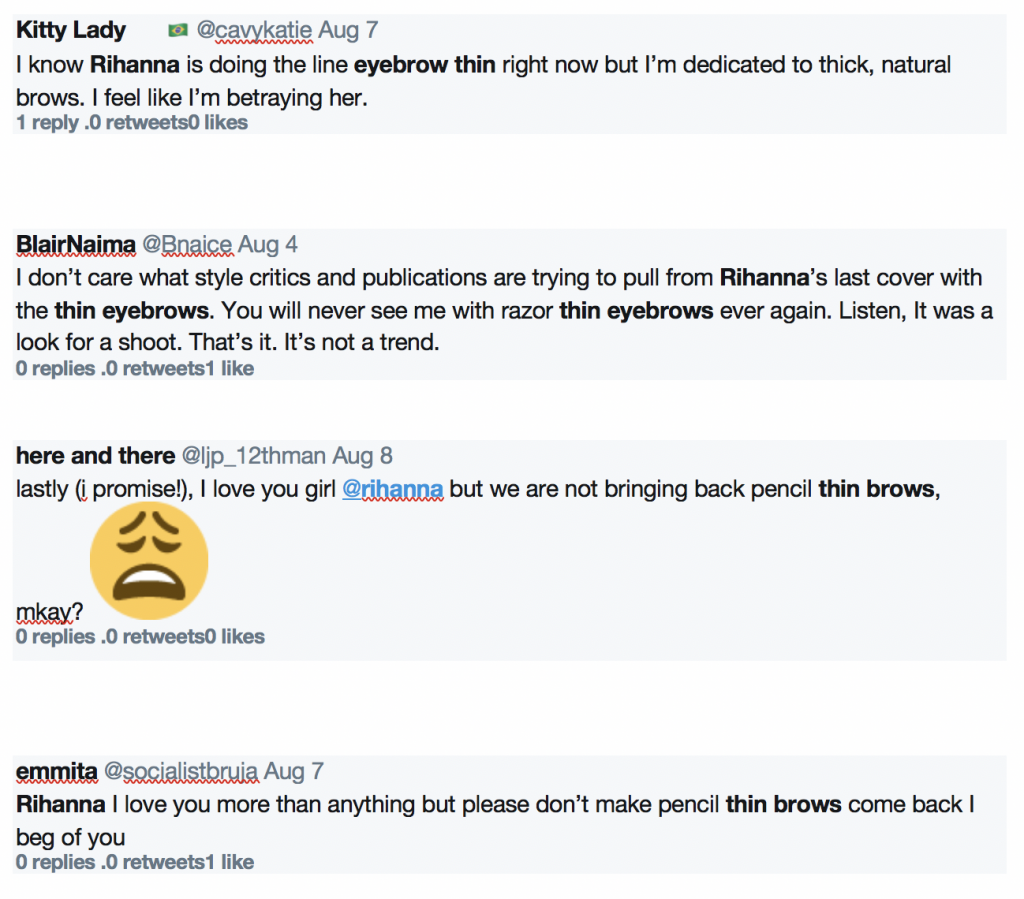
Task: Click '1 reply' under Kitty Lady's tweet
Action: (x=47, y=123)
